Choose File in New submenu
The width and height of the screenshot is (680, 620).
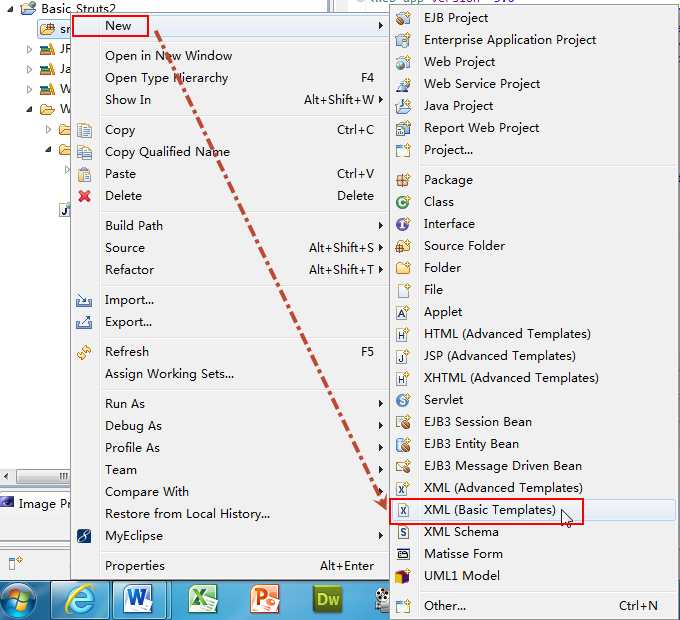click(433, 290)
